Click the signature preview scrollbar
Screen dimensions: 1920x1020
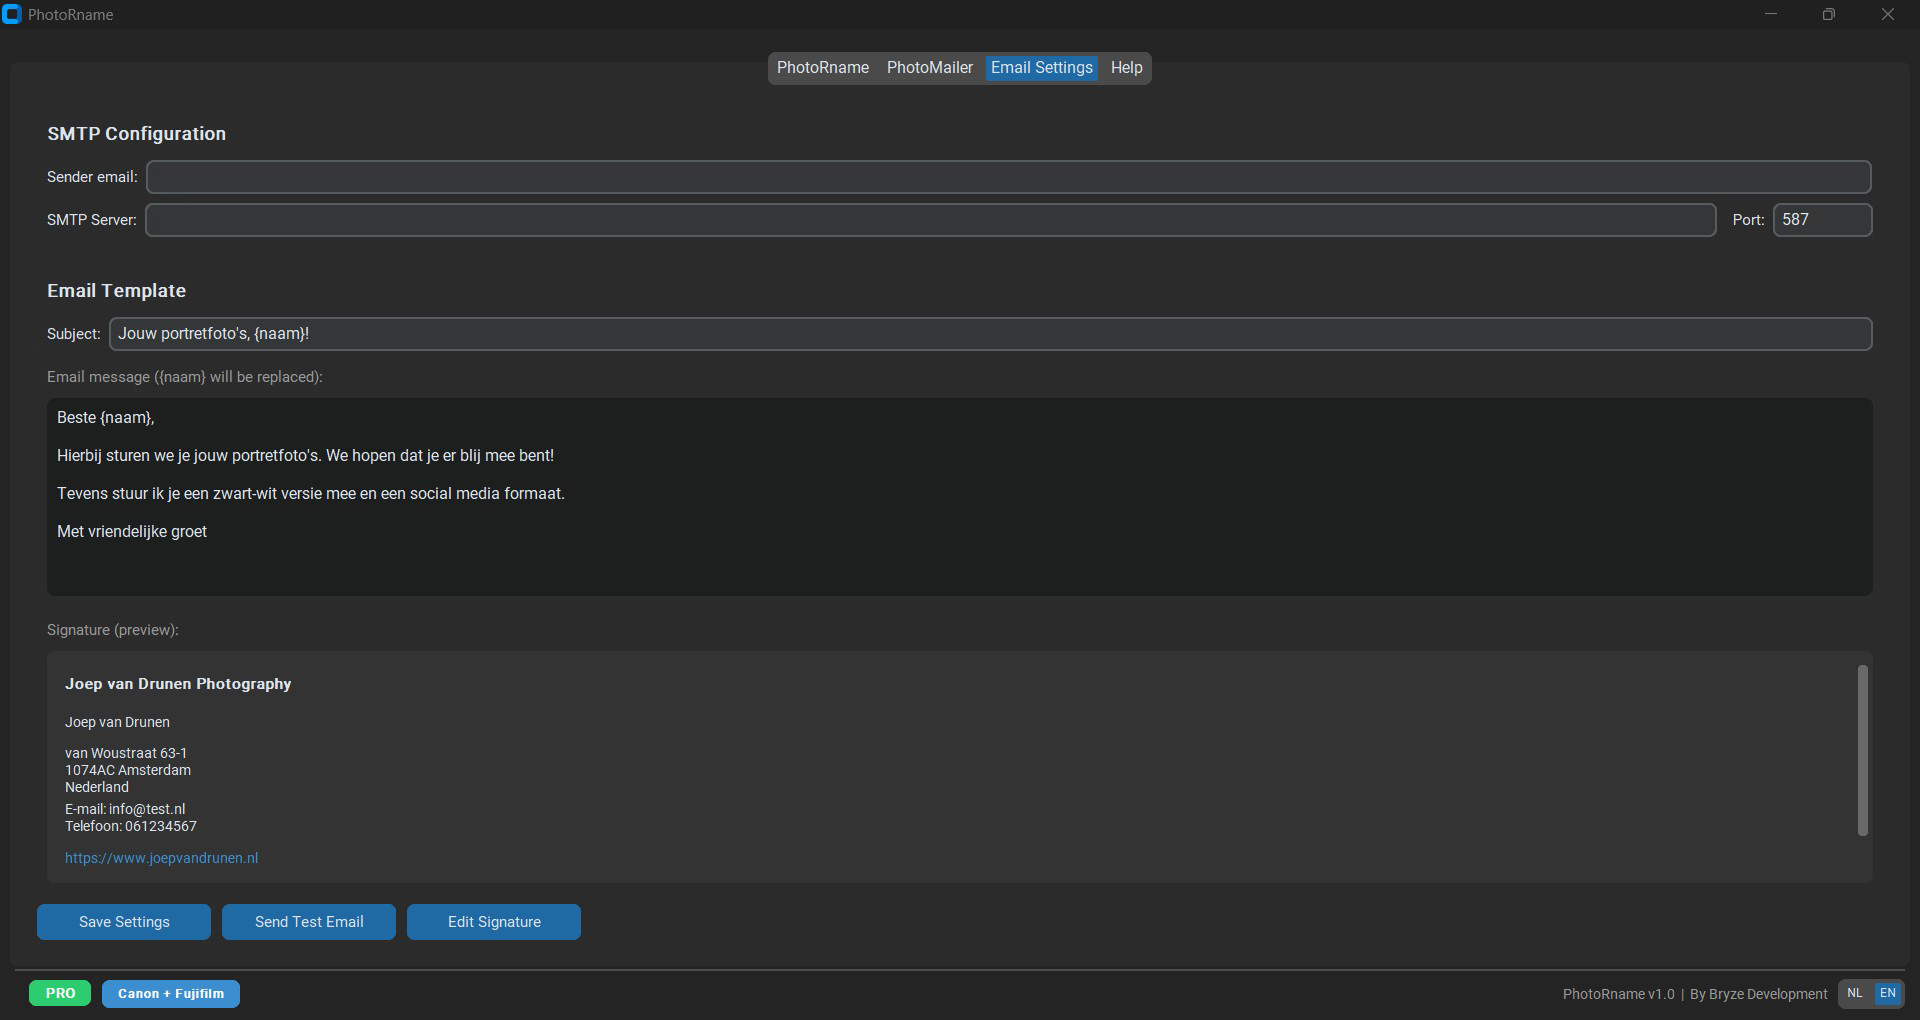[1862, 750]
